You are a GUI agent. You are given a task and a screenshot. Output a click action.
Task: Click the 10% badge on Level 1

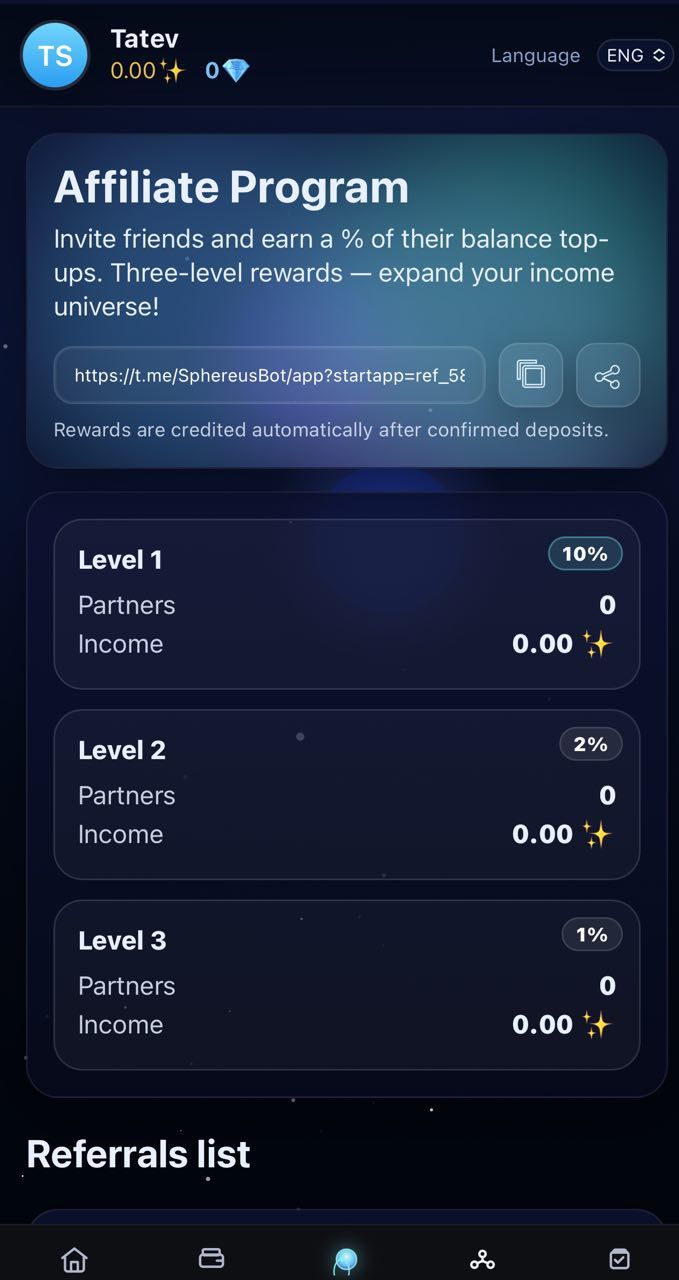coord(585,553)
